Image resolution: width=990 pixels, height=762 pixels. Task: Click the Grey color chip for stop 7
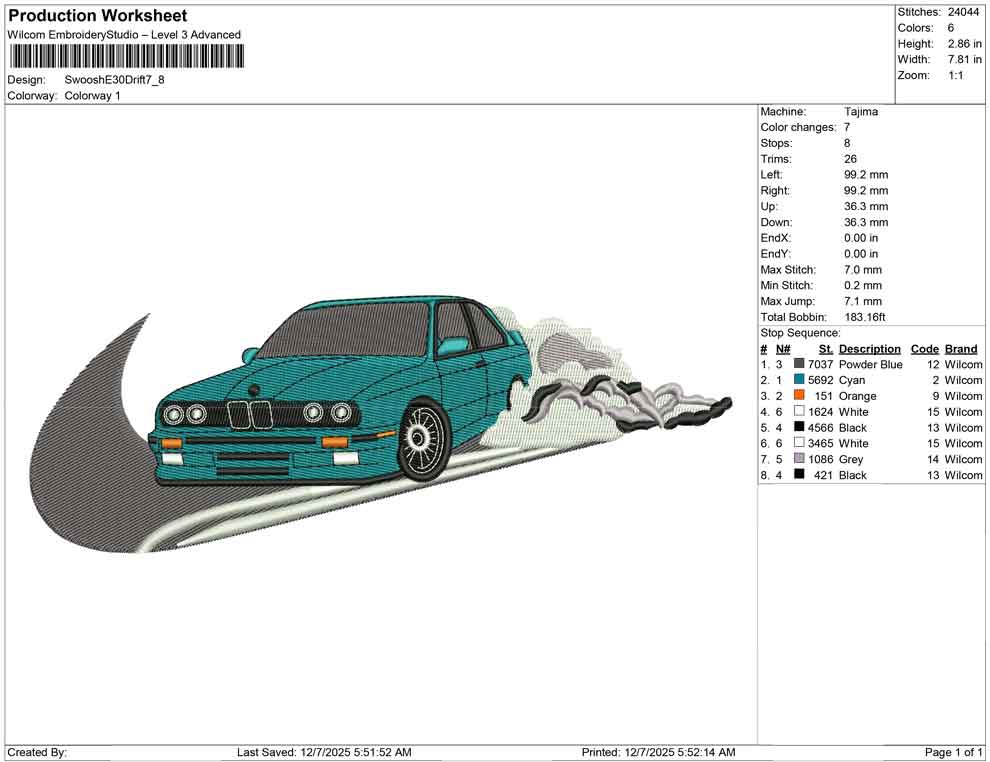pyautogui.click(x=798, y=459)
